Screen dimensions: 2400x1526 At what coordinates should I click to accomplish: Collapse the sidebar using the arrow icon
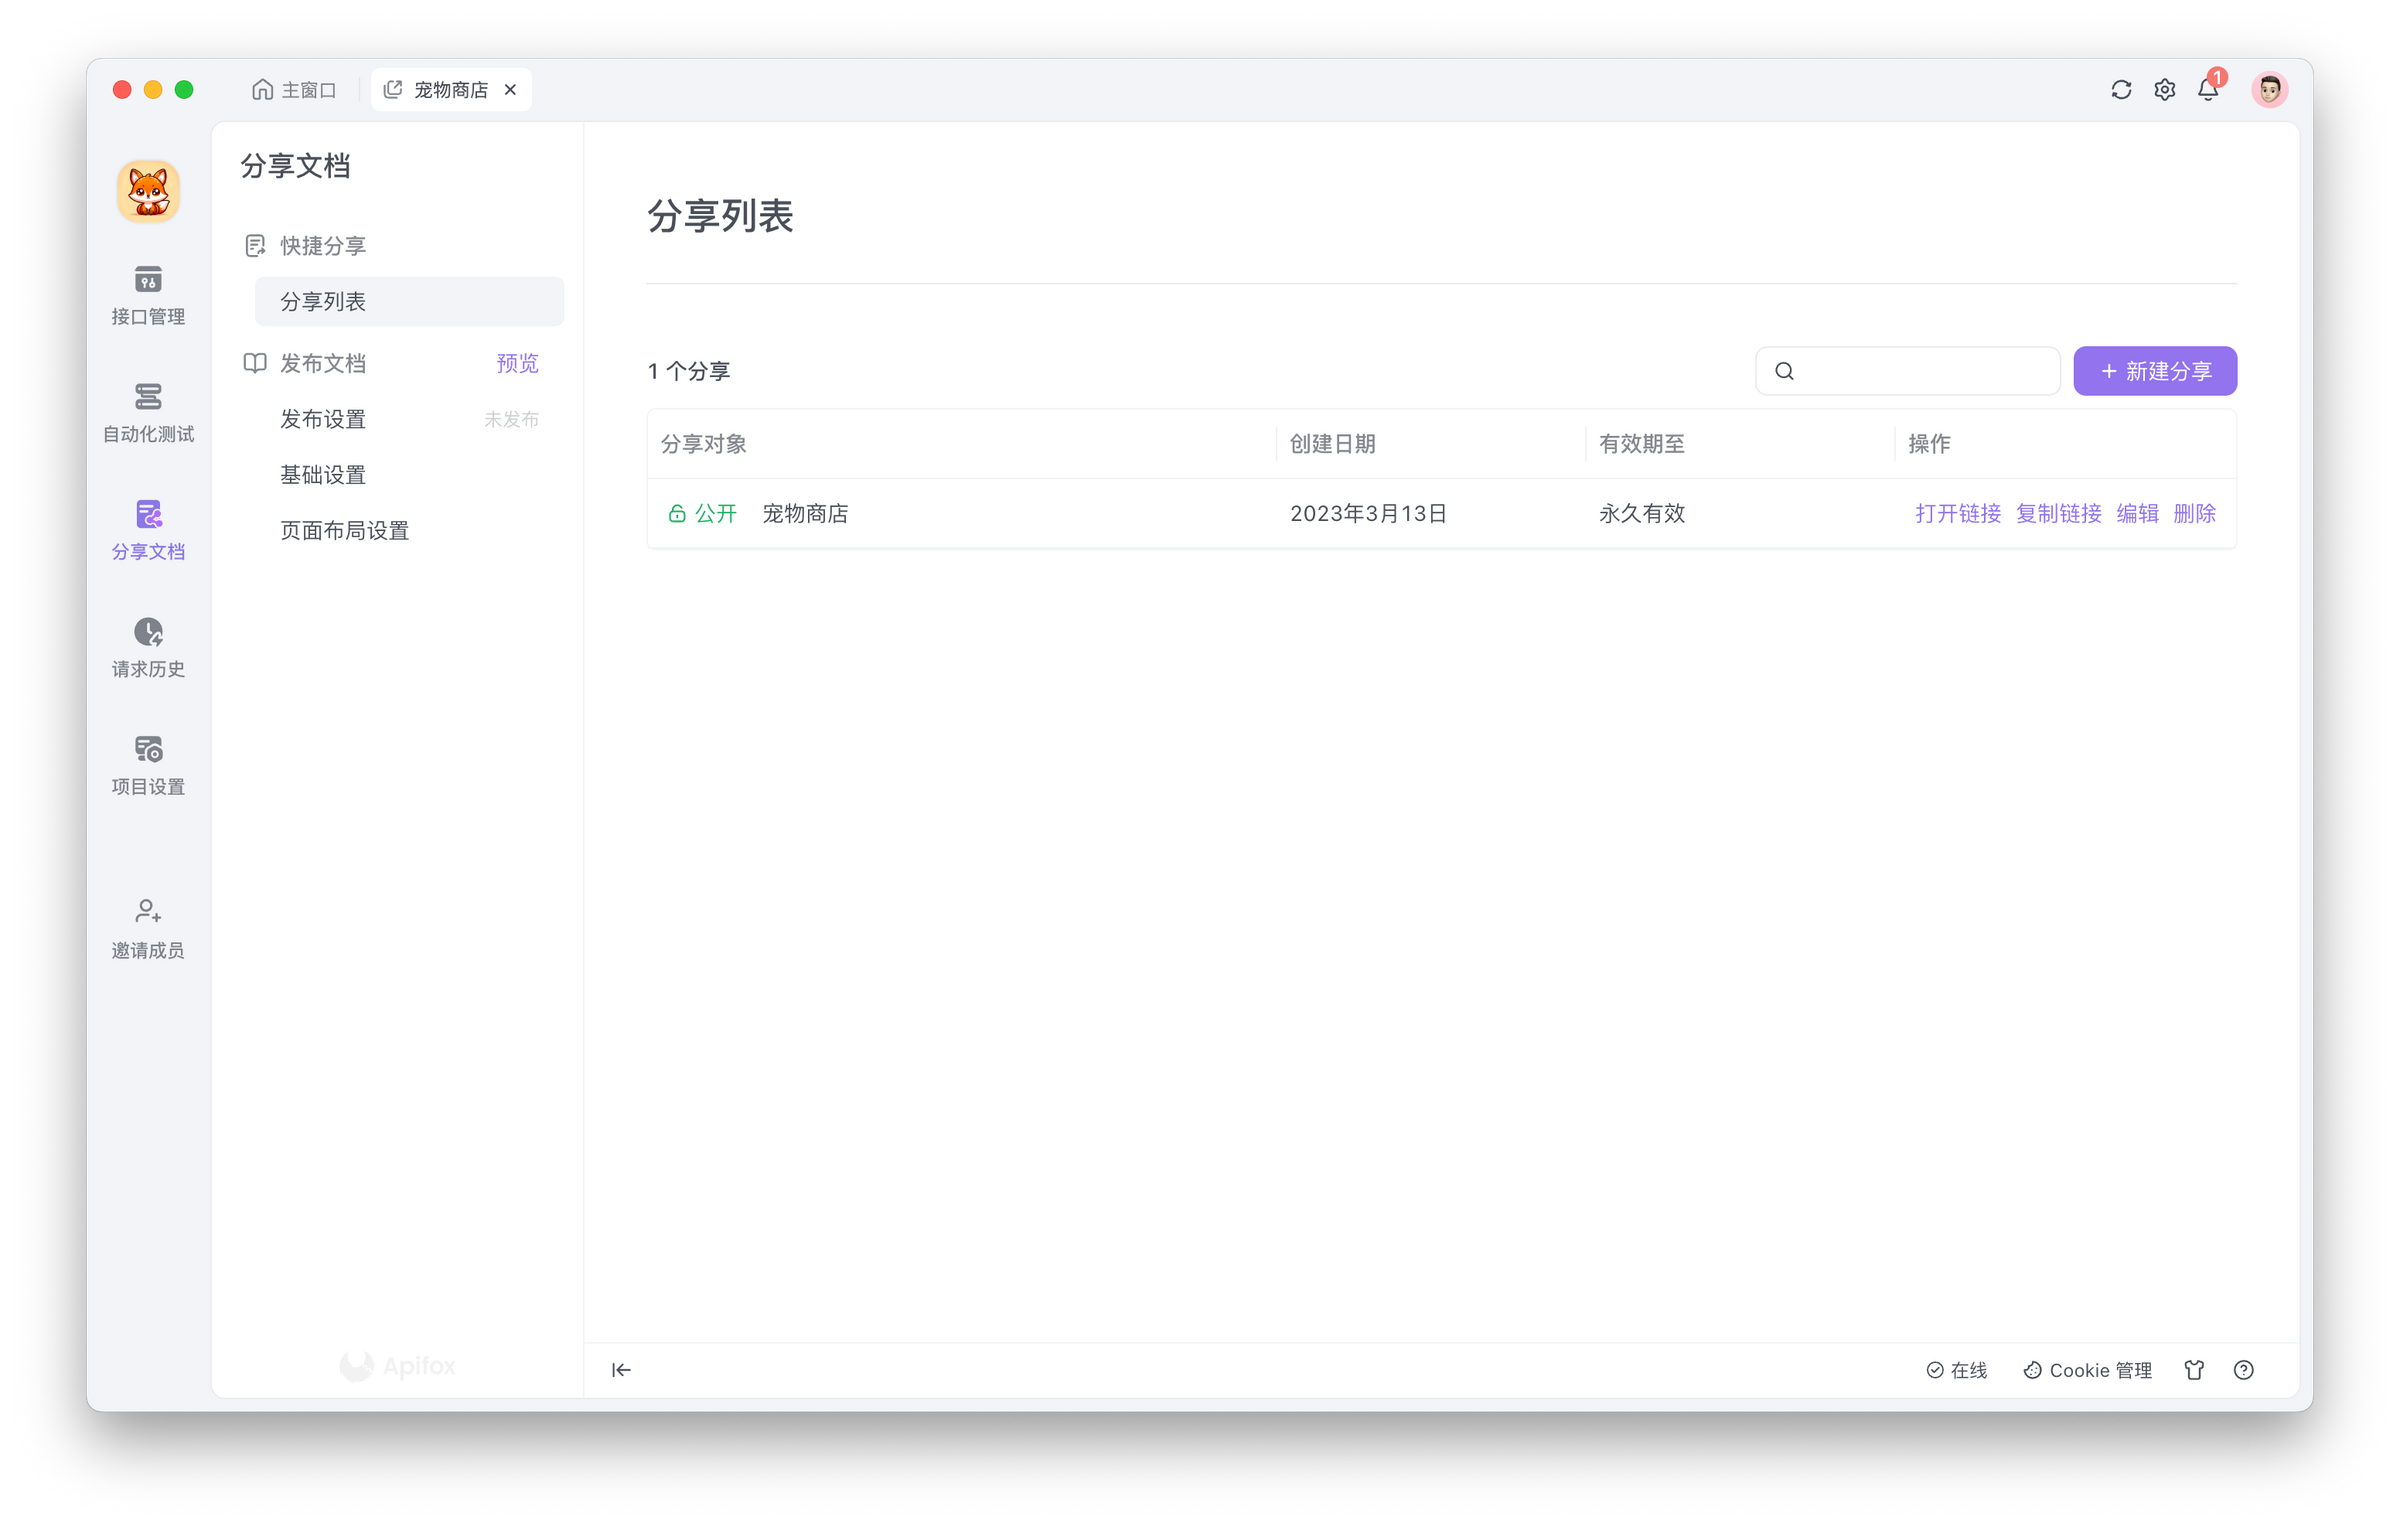pos(621,1370)
